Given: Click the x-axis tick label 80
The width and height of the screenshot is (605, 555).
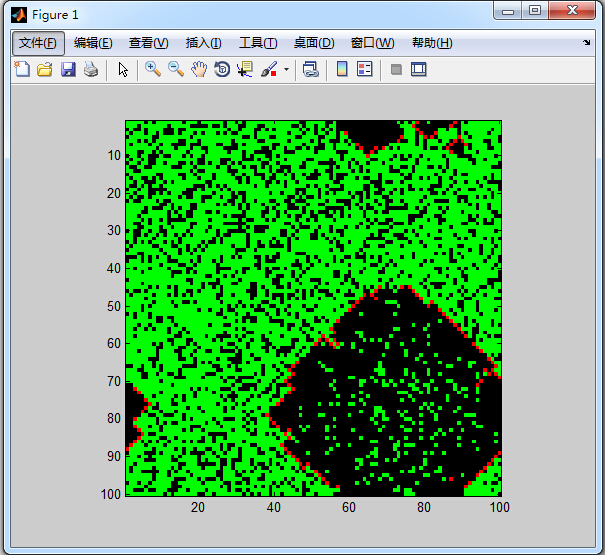Looking at the screenshot, I should tap(424, 507).
